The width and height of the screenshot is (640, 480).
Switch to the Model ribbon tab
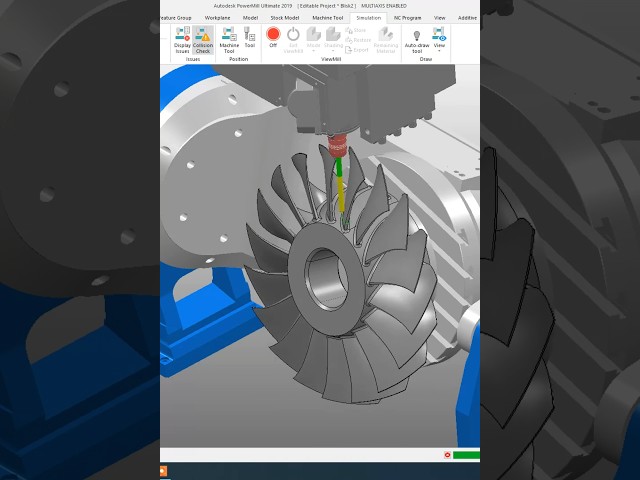[250, 18]
